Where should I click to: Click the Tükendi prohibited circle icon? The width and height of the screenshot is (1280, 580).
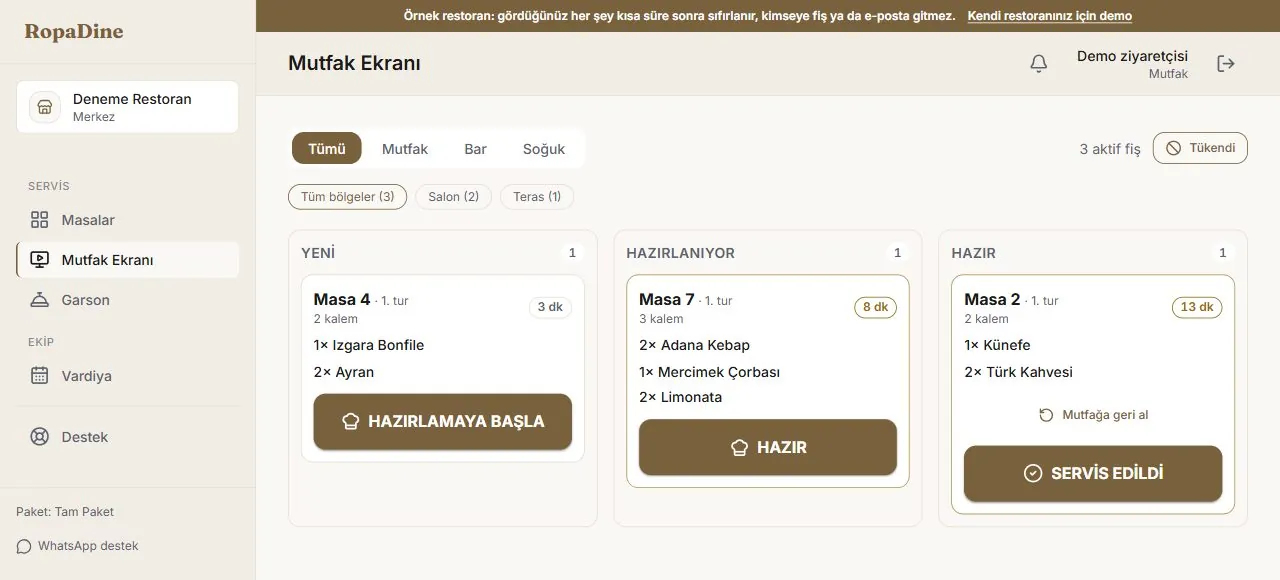click(x=1174, y=148)
